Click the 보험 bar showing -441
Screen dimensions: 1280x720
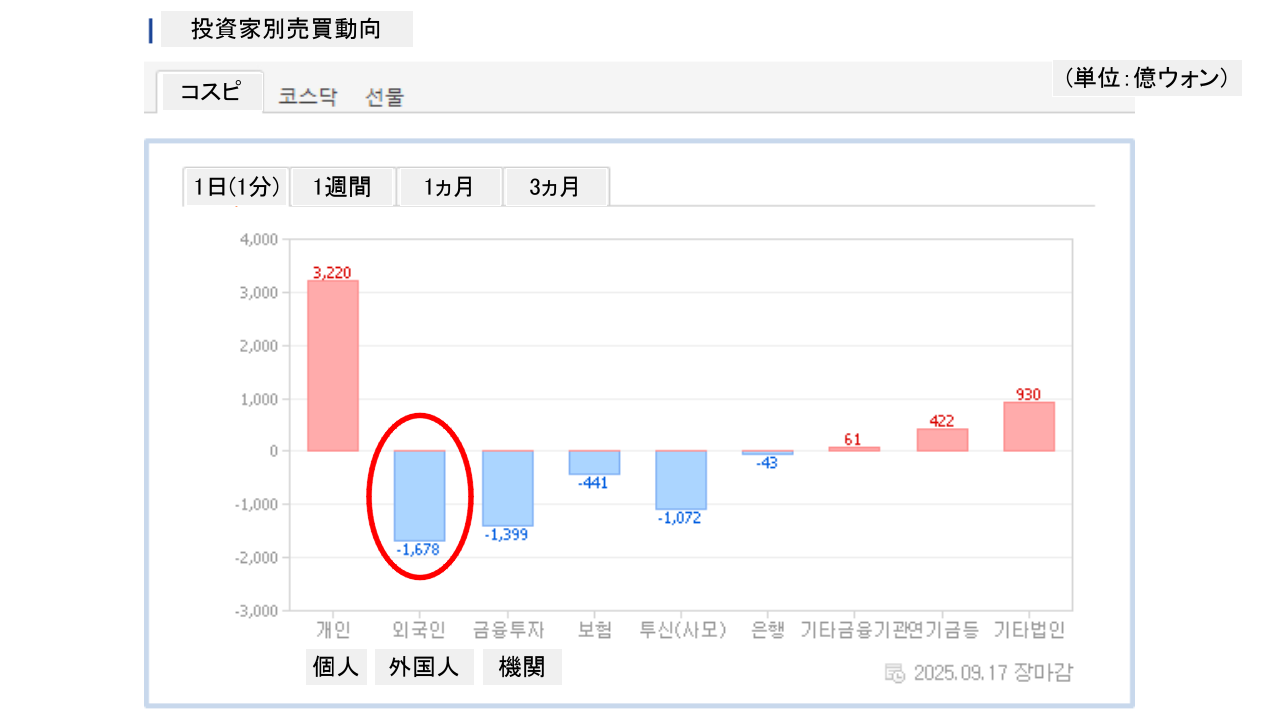[x=594, y=462]
